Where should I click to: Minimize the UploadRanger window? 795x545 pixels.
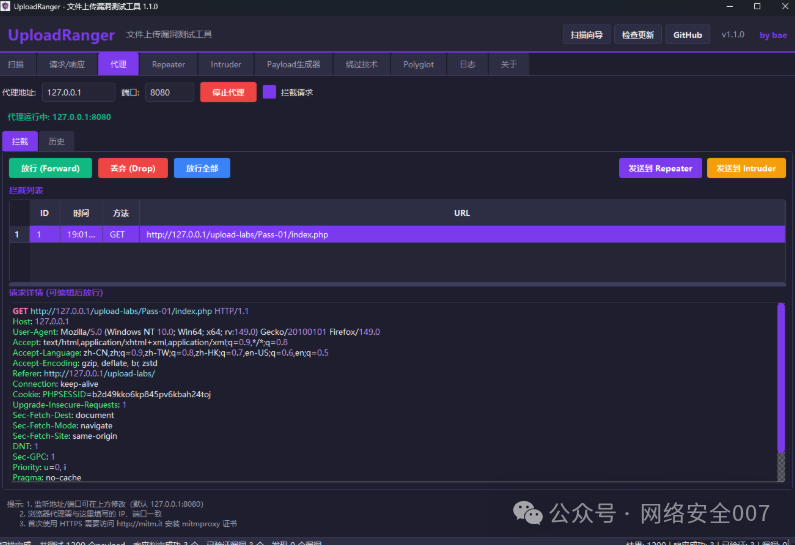730,6
